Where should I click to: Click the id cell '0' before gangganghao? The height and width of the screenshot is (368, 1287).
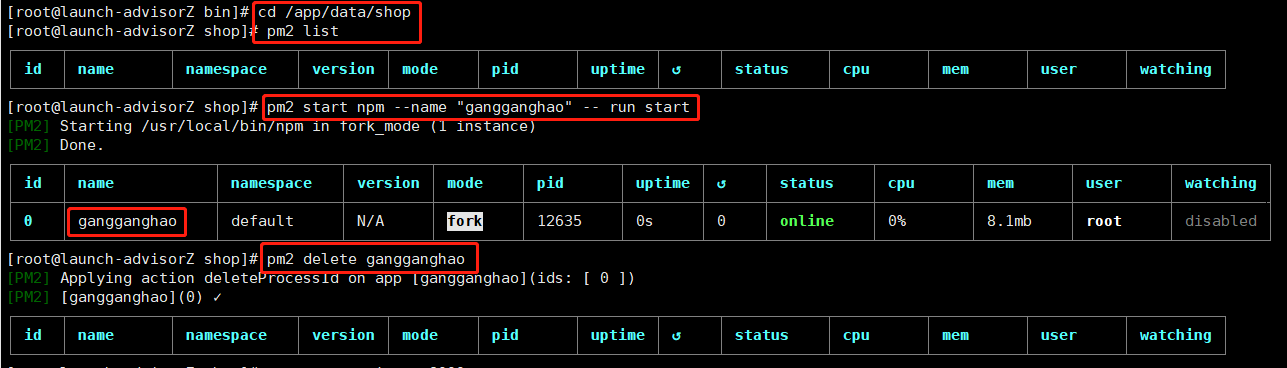pos(28,221)
